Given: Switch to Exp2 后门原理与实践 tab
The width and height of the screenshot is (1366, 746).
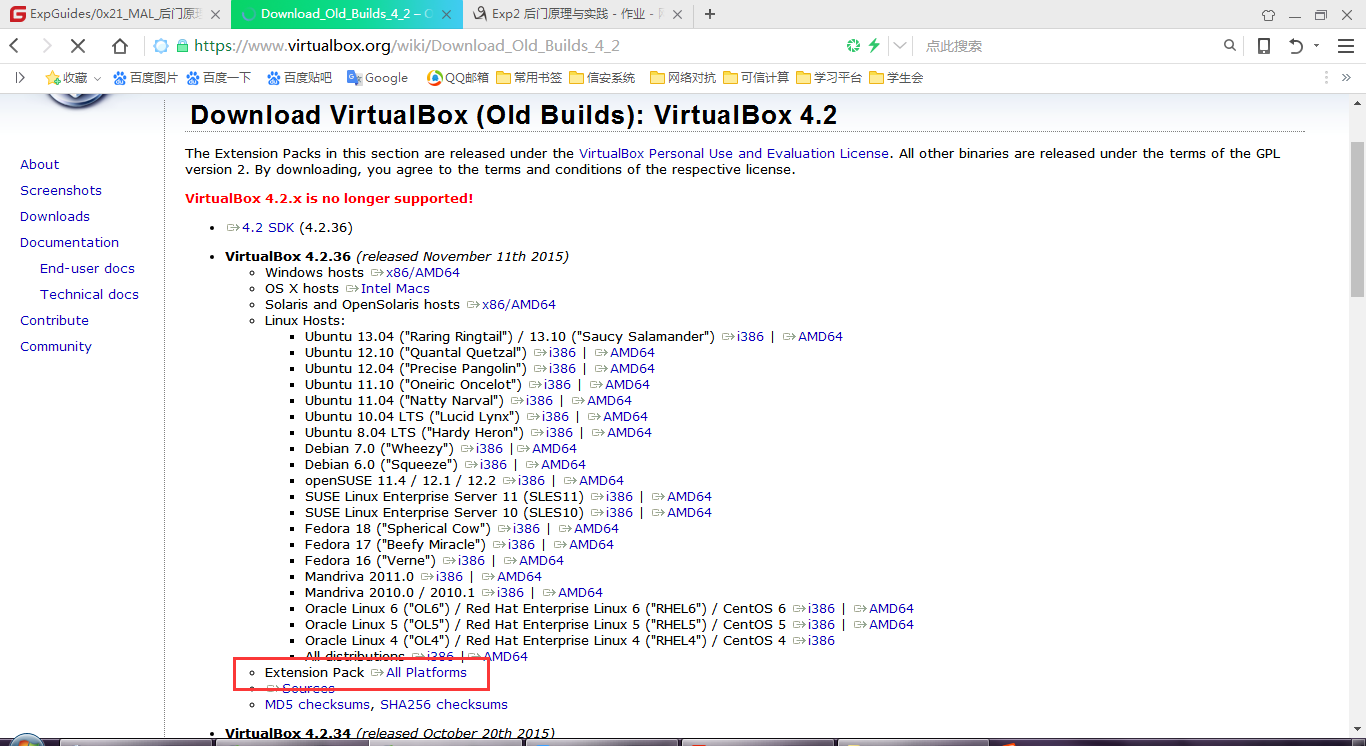Looking at the screenshot, I should [580, 14].
